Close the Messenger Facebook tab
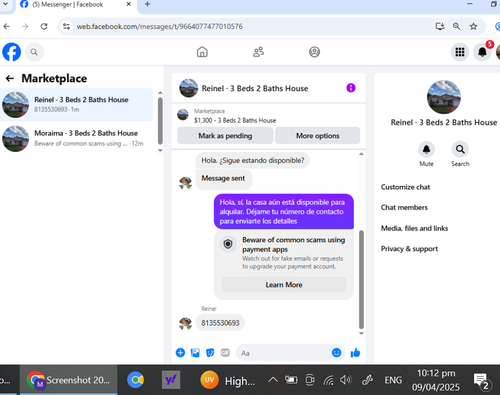 129,4
